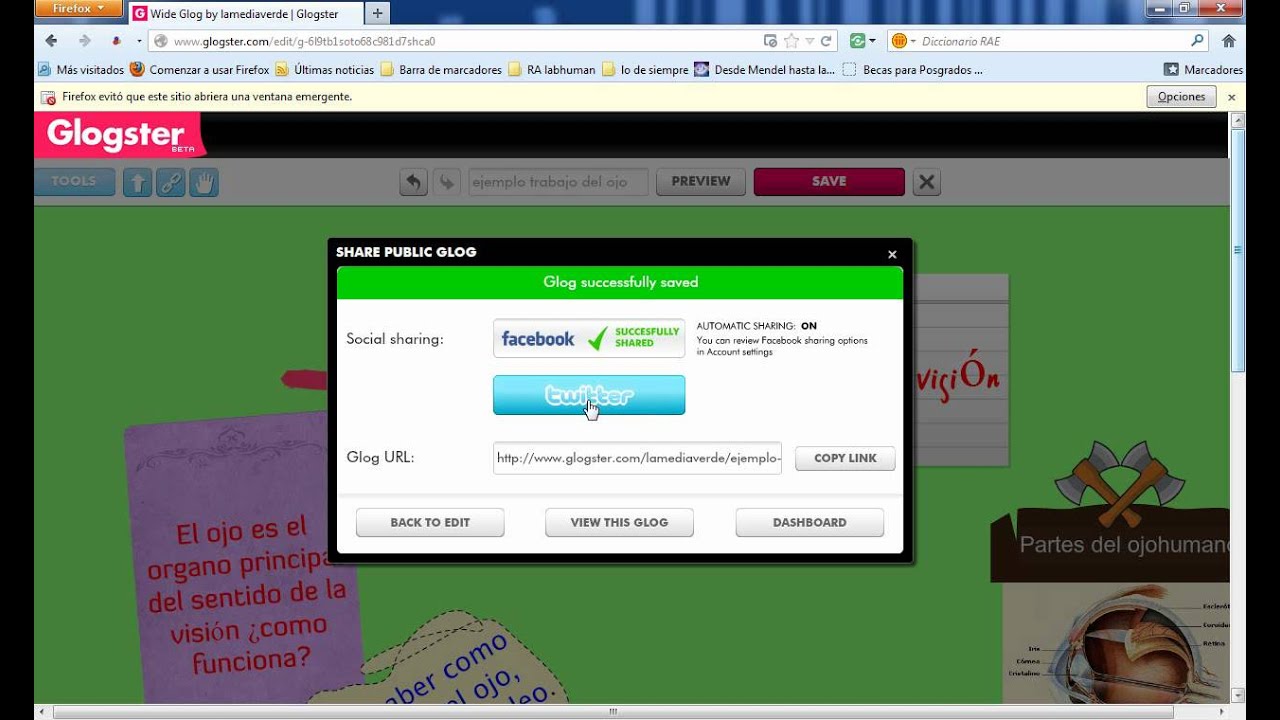This screenshot has height=720, width=1280.
Task: Click the Glog successfully saved banner
Action: pos(620,282)
